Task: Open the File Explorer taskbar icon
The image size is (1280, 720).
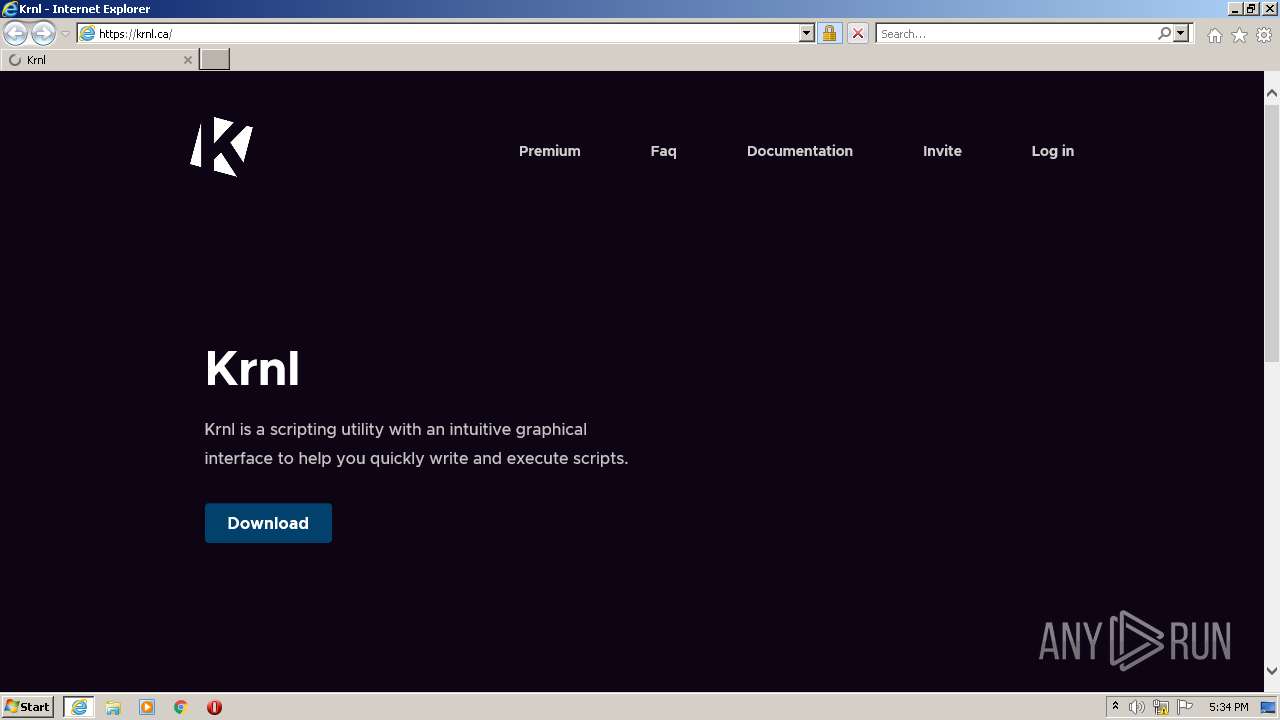Action: (113, 707)
